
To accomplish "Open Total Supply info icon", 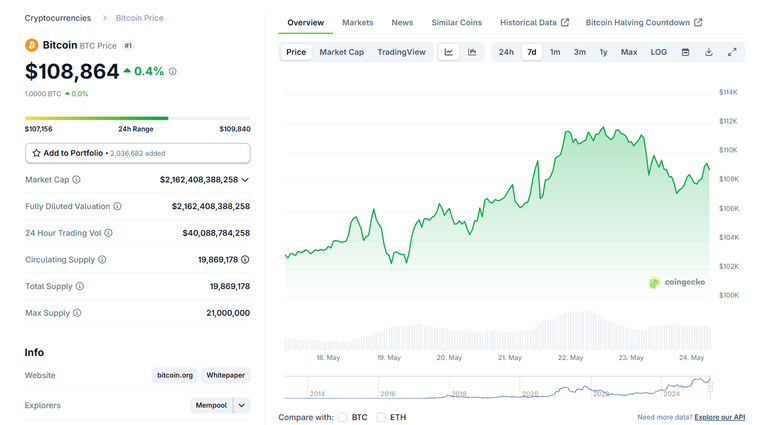I will pos(80,286).
